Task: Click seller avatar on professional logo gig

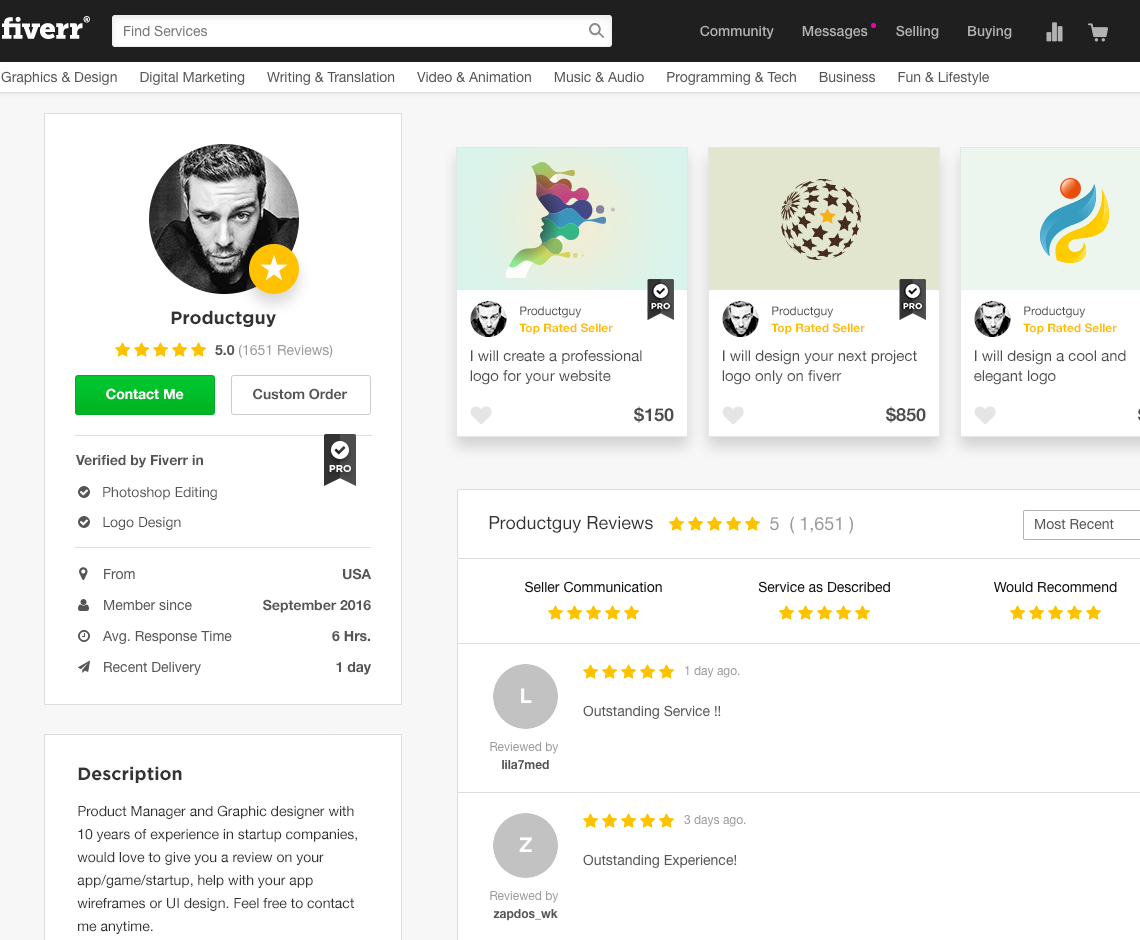Action: point(489,319)
